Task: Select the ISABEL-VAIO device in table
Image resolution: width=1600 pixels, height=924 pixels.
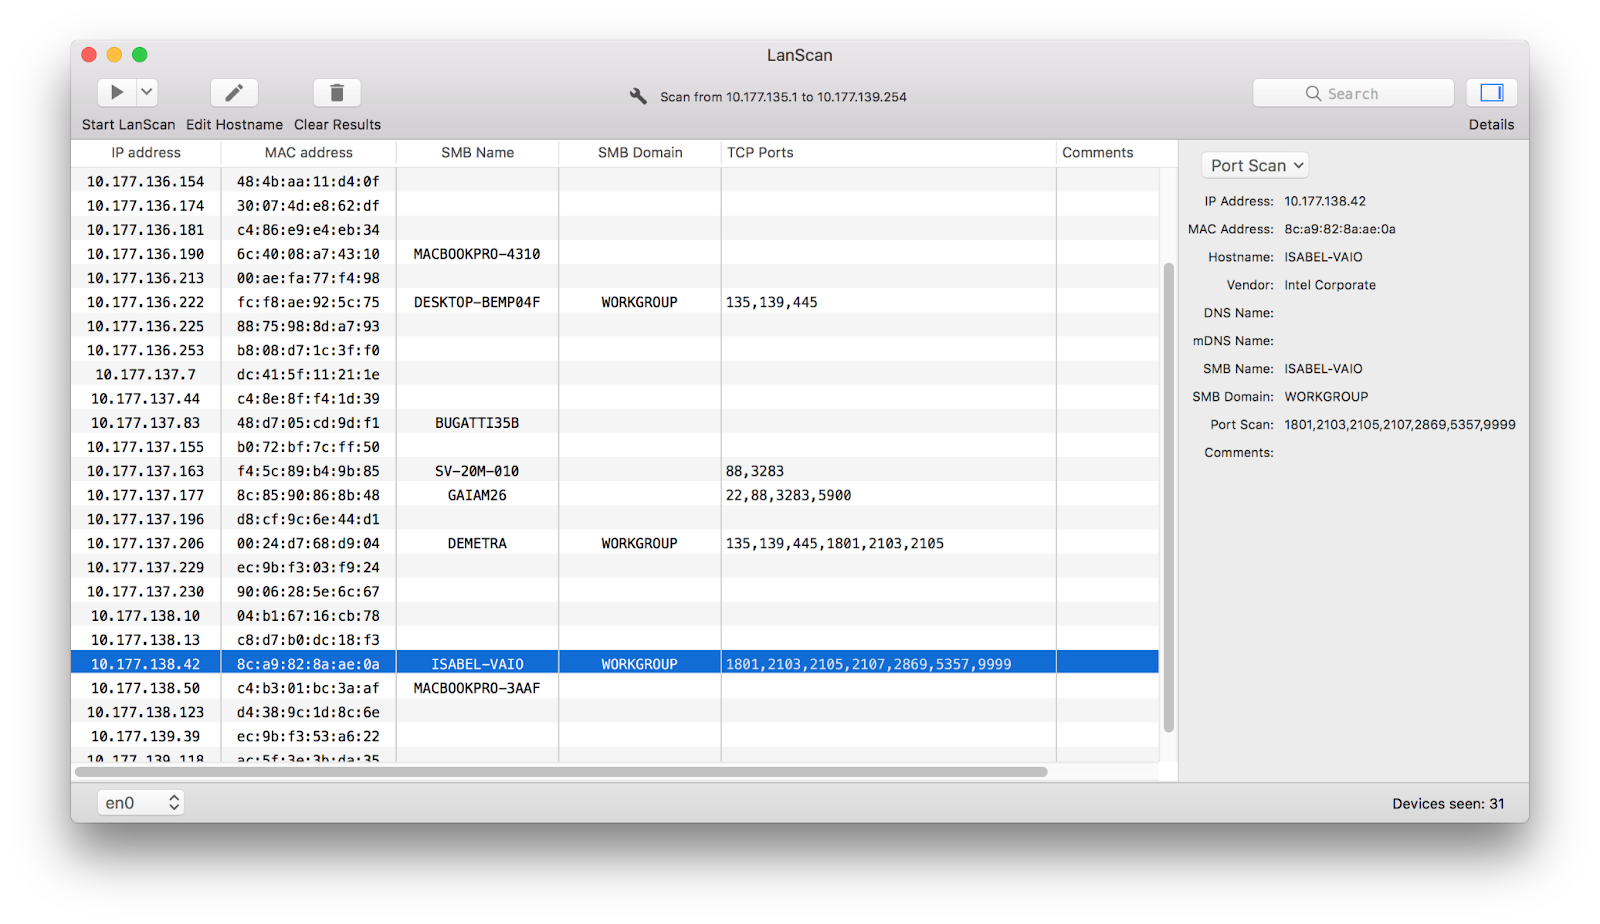Action: point(615,664)
